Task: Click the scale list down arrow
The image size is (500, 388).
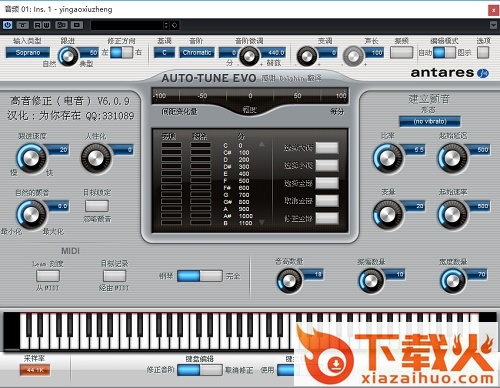Action: click(x=262, y=222)
